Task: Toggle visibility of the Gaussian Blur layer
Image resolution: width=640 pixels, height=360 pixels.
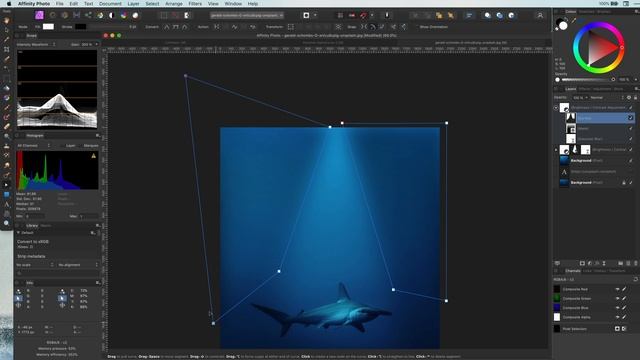Action: click(631, 139)
